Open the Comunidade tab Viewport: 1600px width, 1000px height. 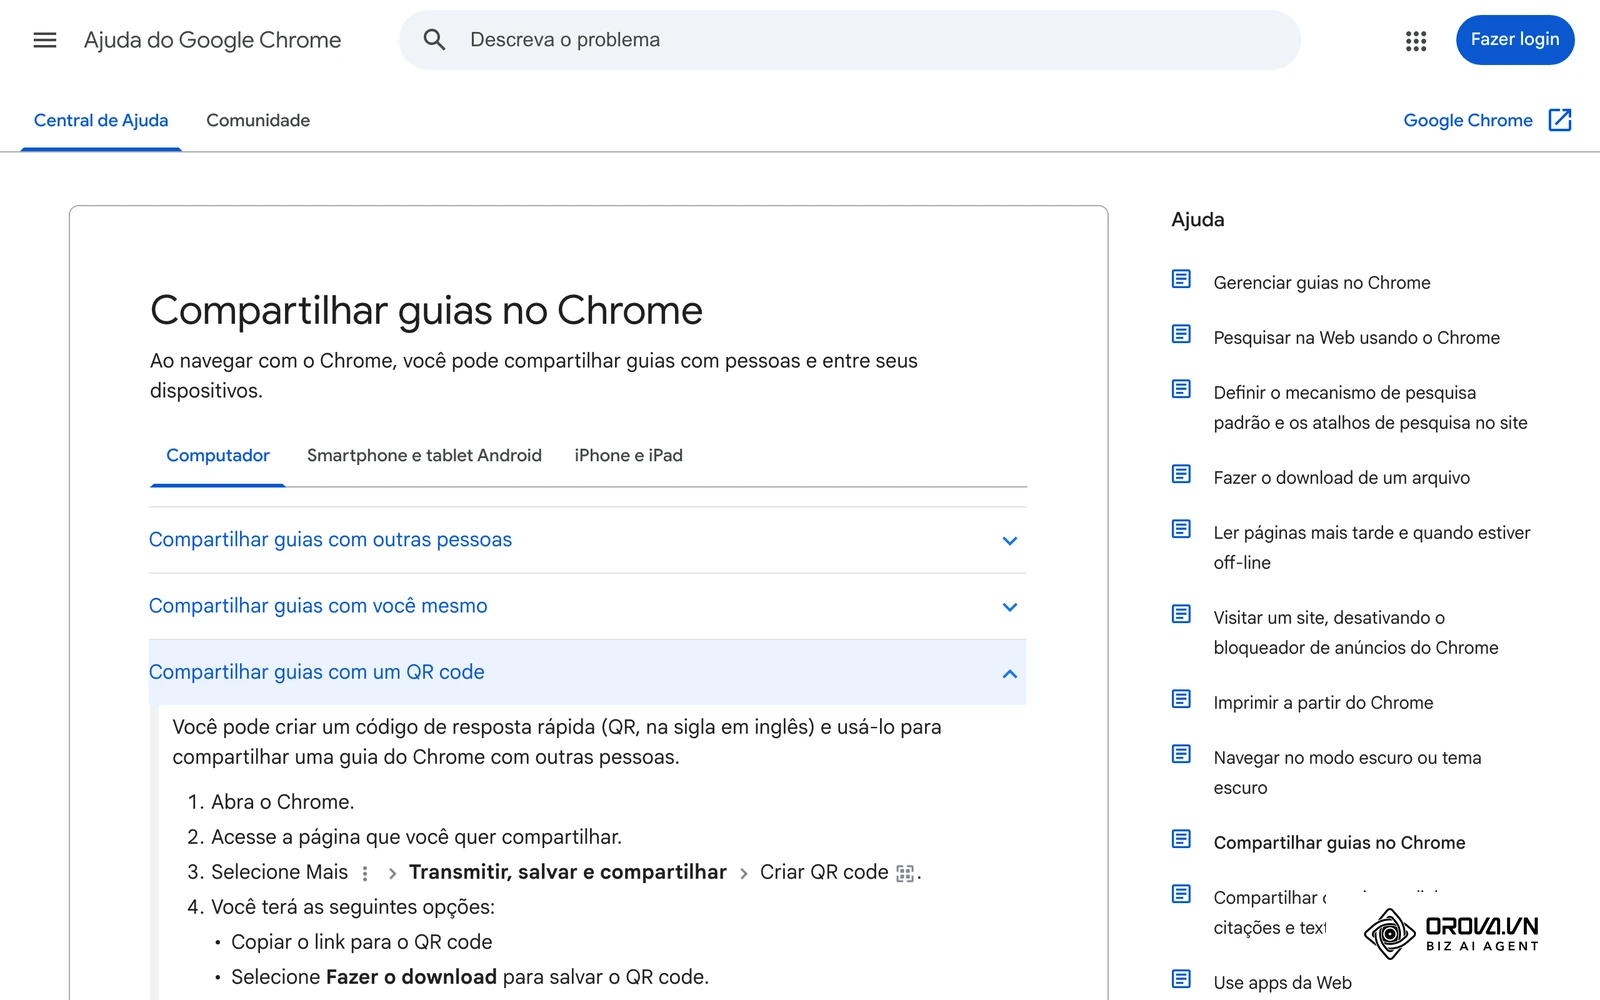pyautogui.click(x=258, y=121)
